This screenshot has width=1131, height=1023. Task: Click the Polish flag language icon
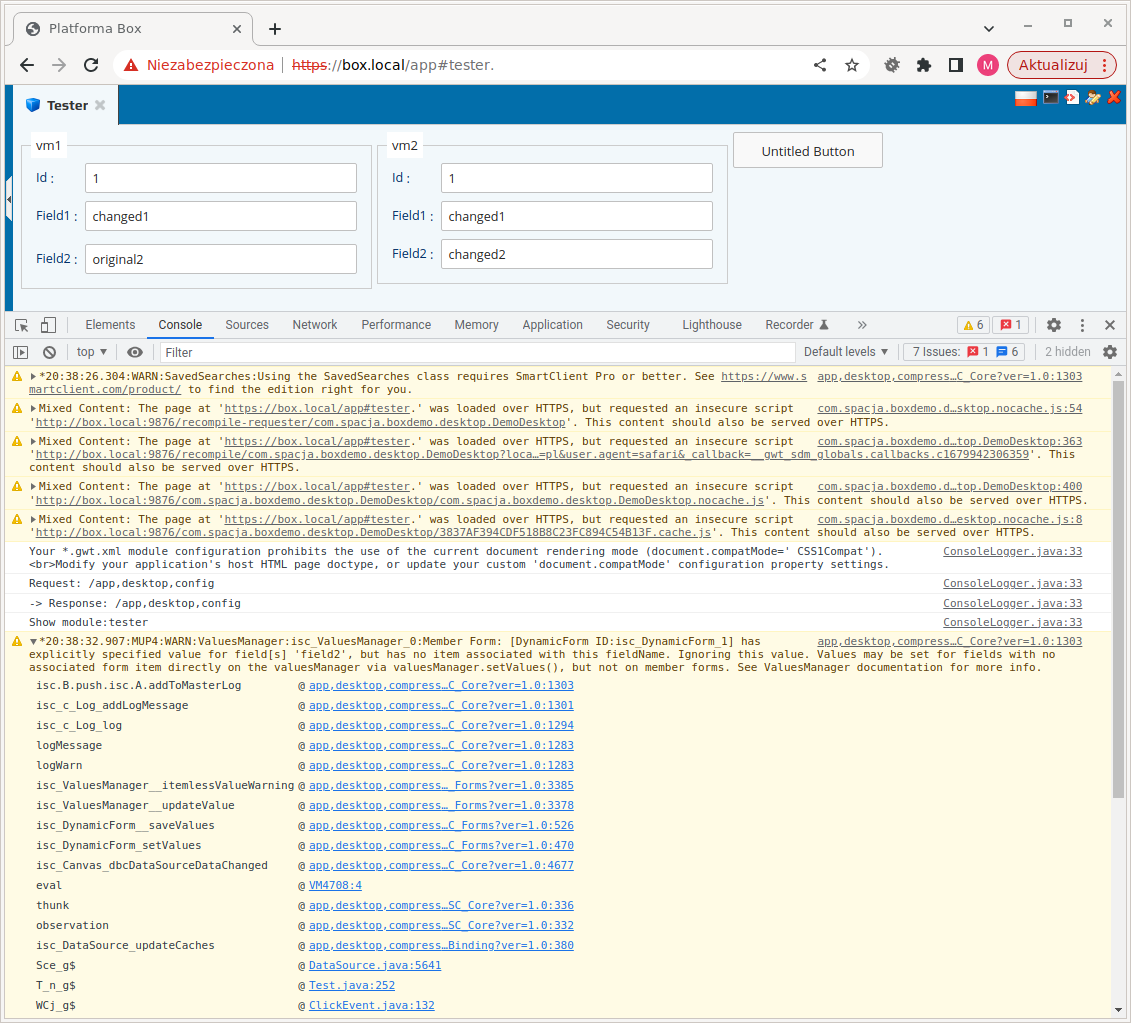coord(1025,98)
